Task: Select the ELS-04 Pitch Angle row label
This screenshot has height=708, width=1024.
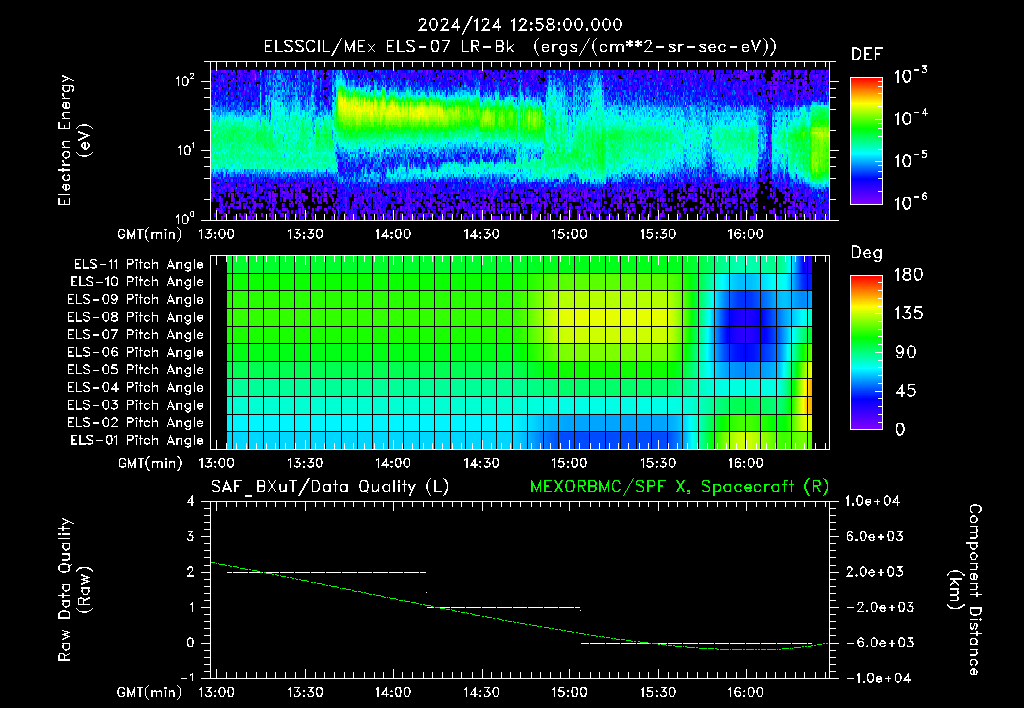Action: click(x=136, y=388)
